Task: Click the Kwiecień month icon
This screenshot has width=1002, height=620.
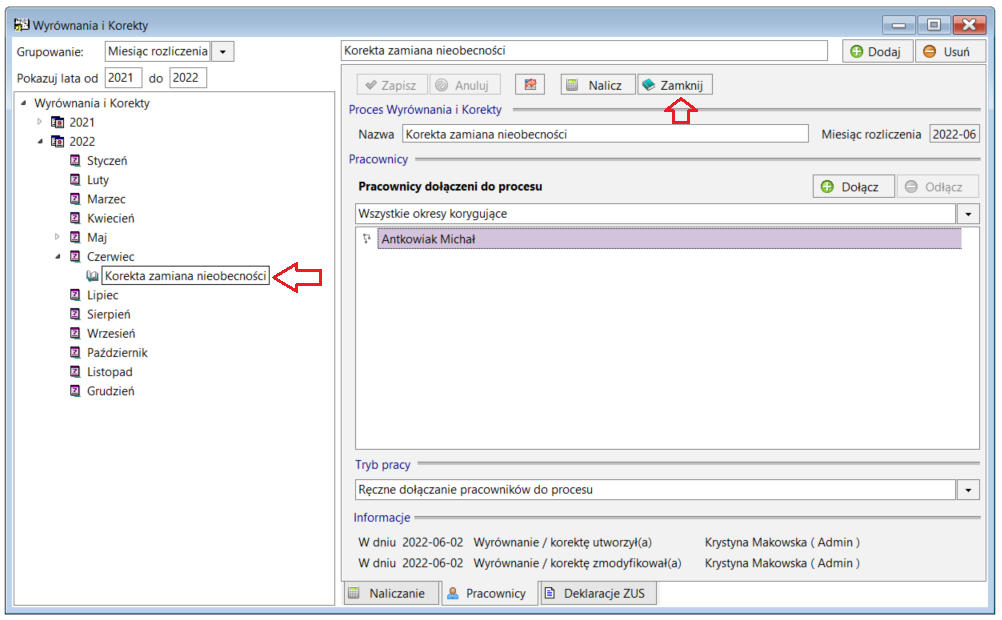Action: pos(75,218)
